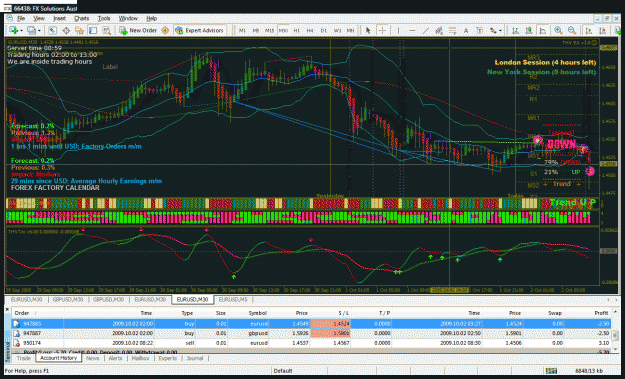The image size is (625, 379).
Task: Open the File menu
Action: [21, 18]
